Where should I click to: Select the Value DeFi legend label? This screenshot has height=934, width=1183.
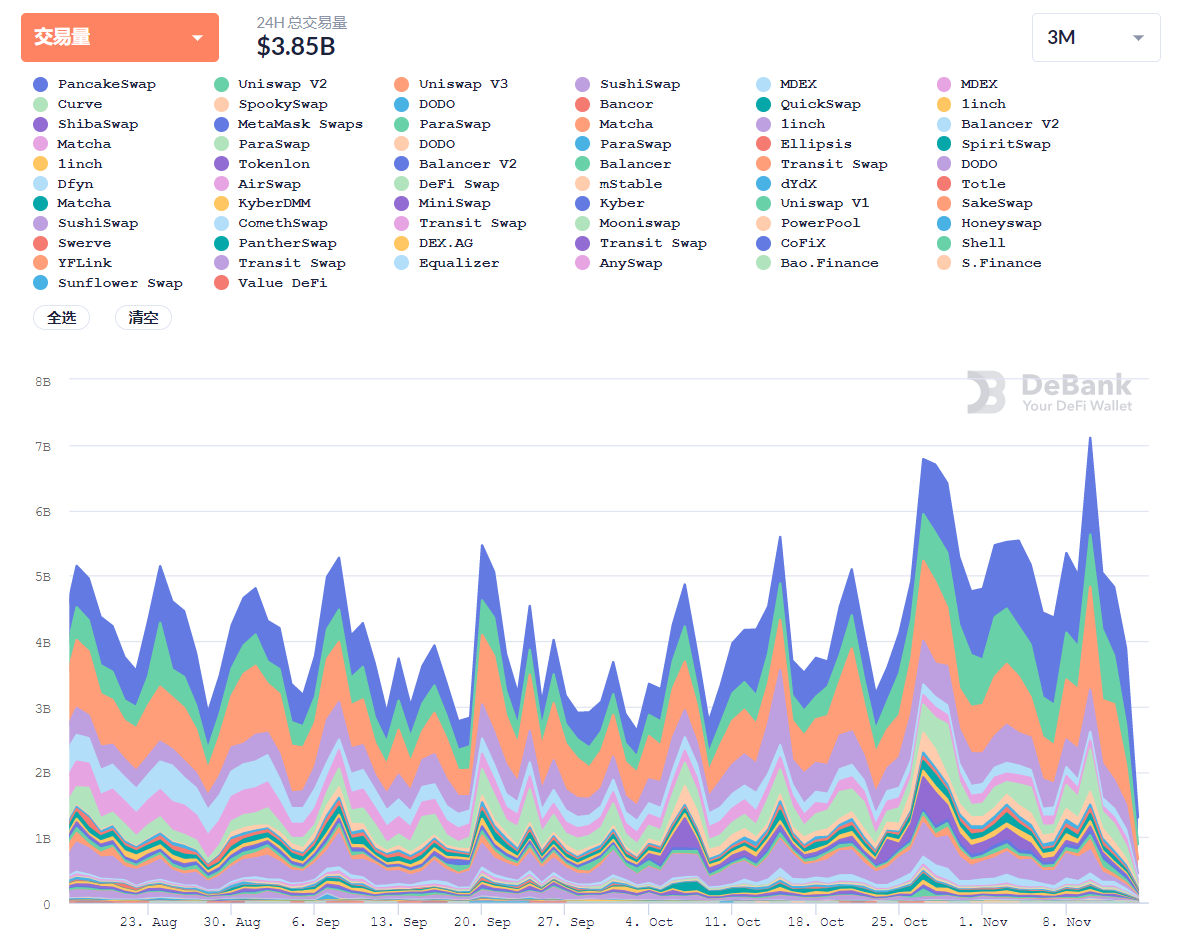pyautogui.click(x=283, y=283)
